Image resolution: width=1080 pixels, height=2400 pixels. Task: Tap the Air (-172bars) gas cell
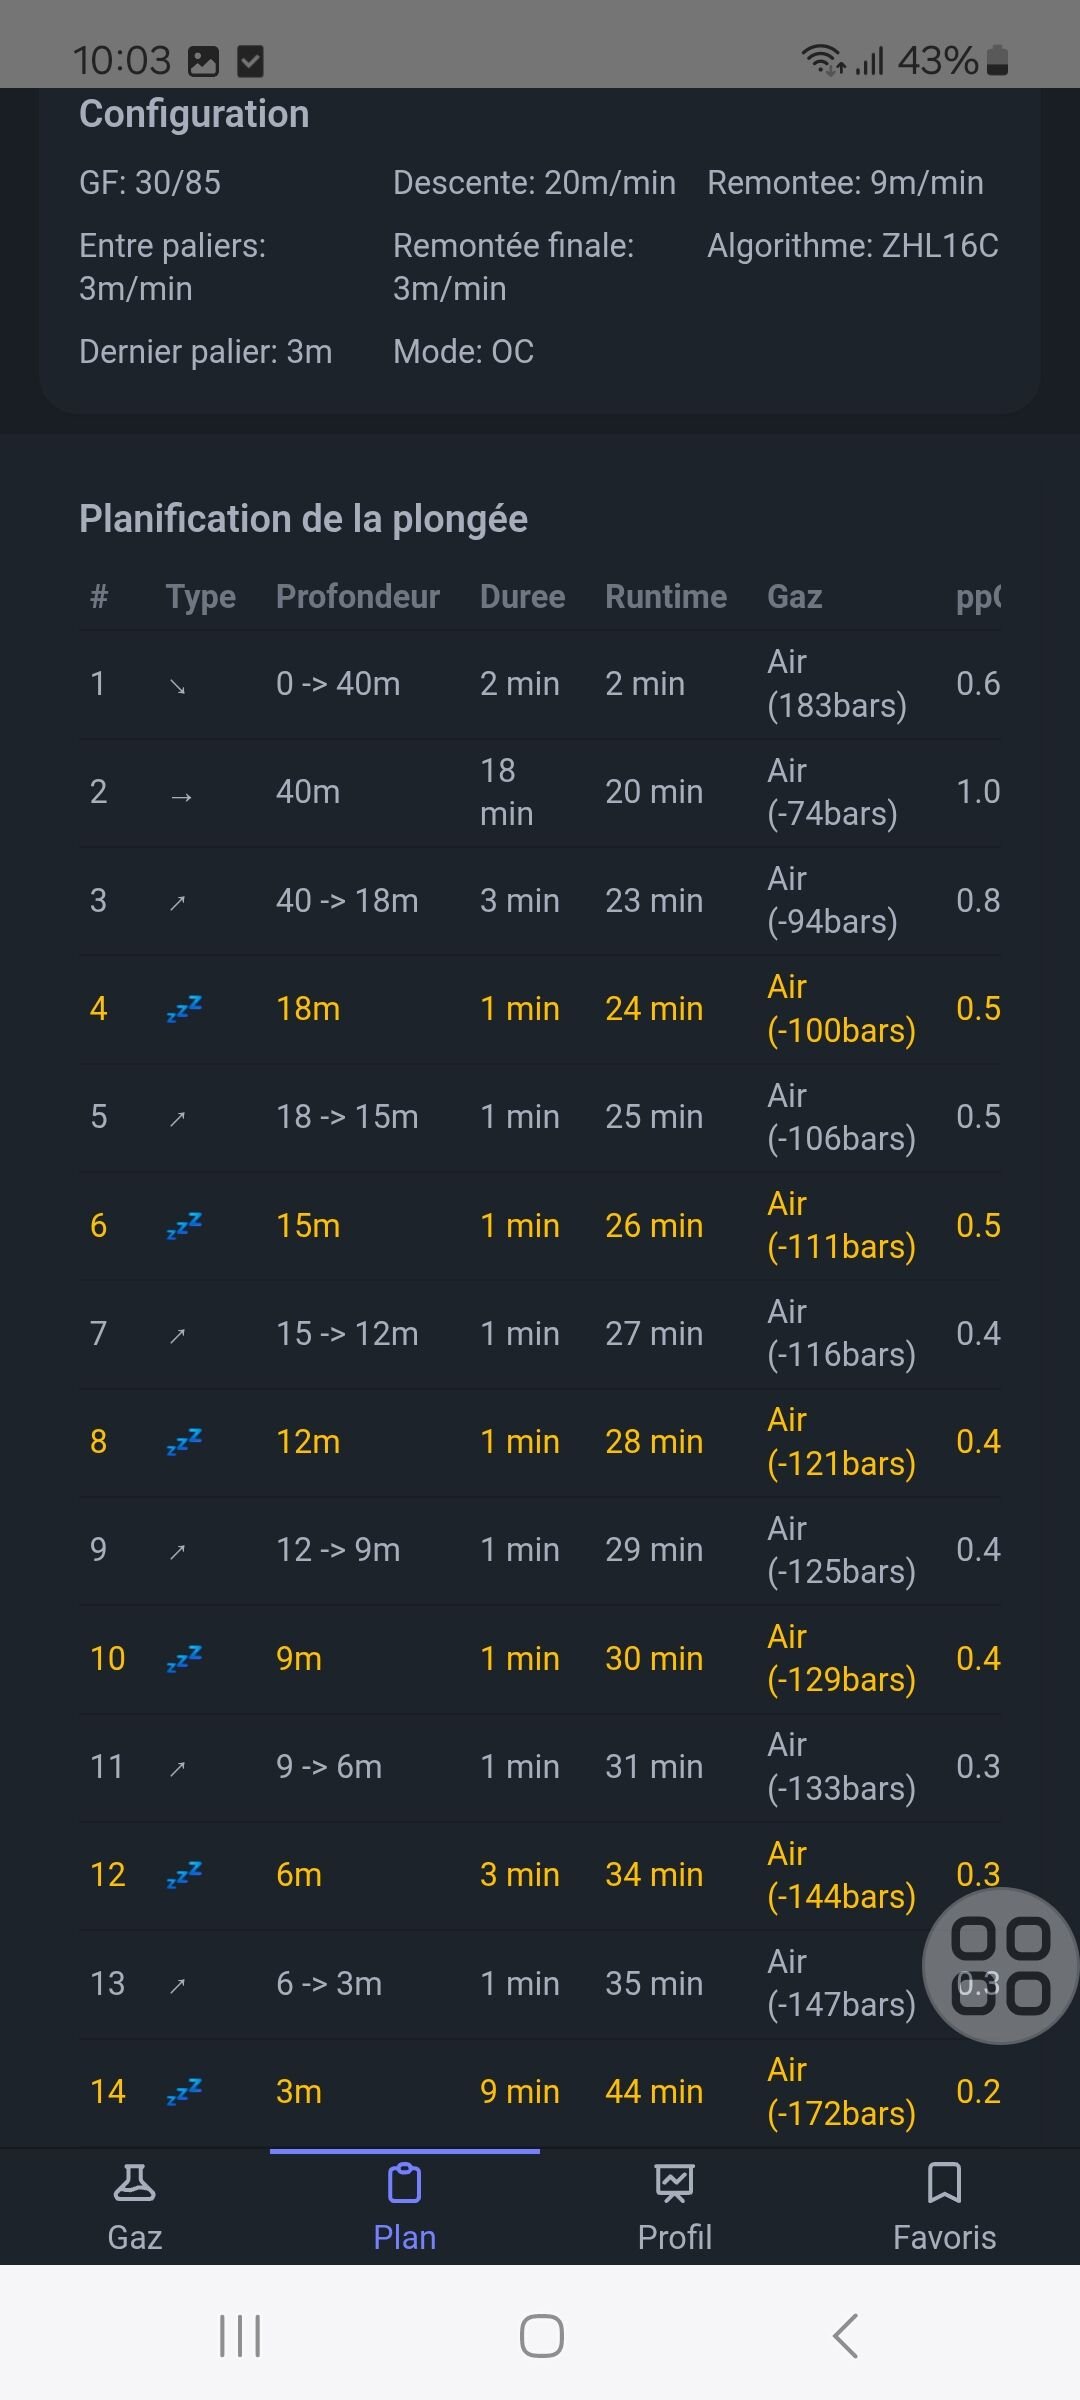tap(841, 2091)
